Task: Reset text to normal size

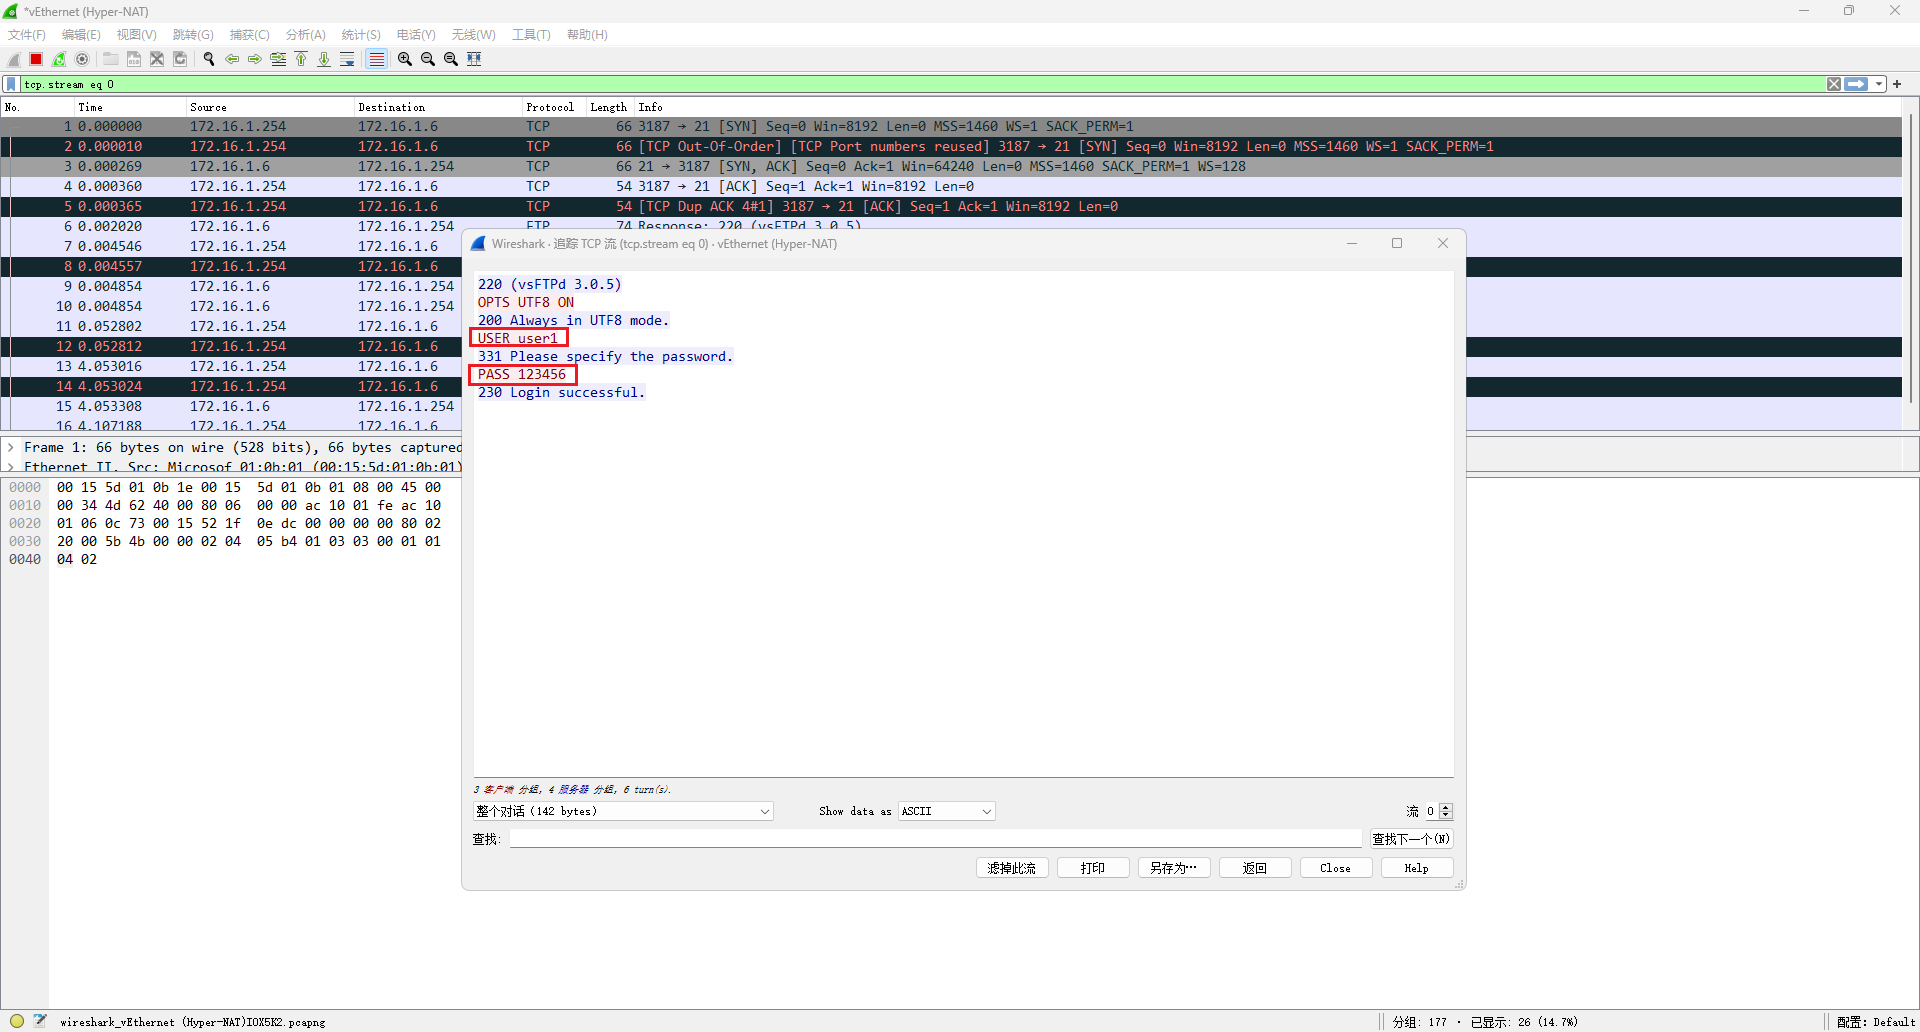Action: (451, 59)
